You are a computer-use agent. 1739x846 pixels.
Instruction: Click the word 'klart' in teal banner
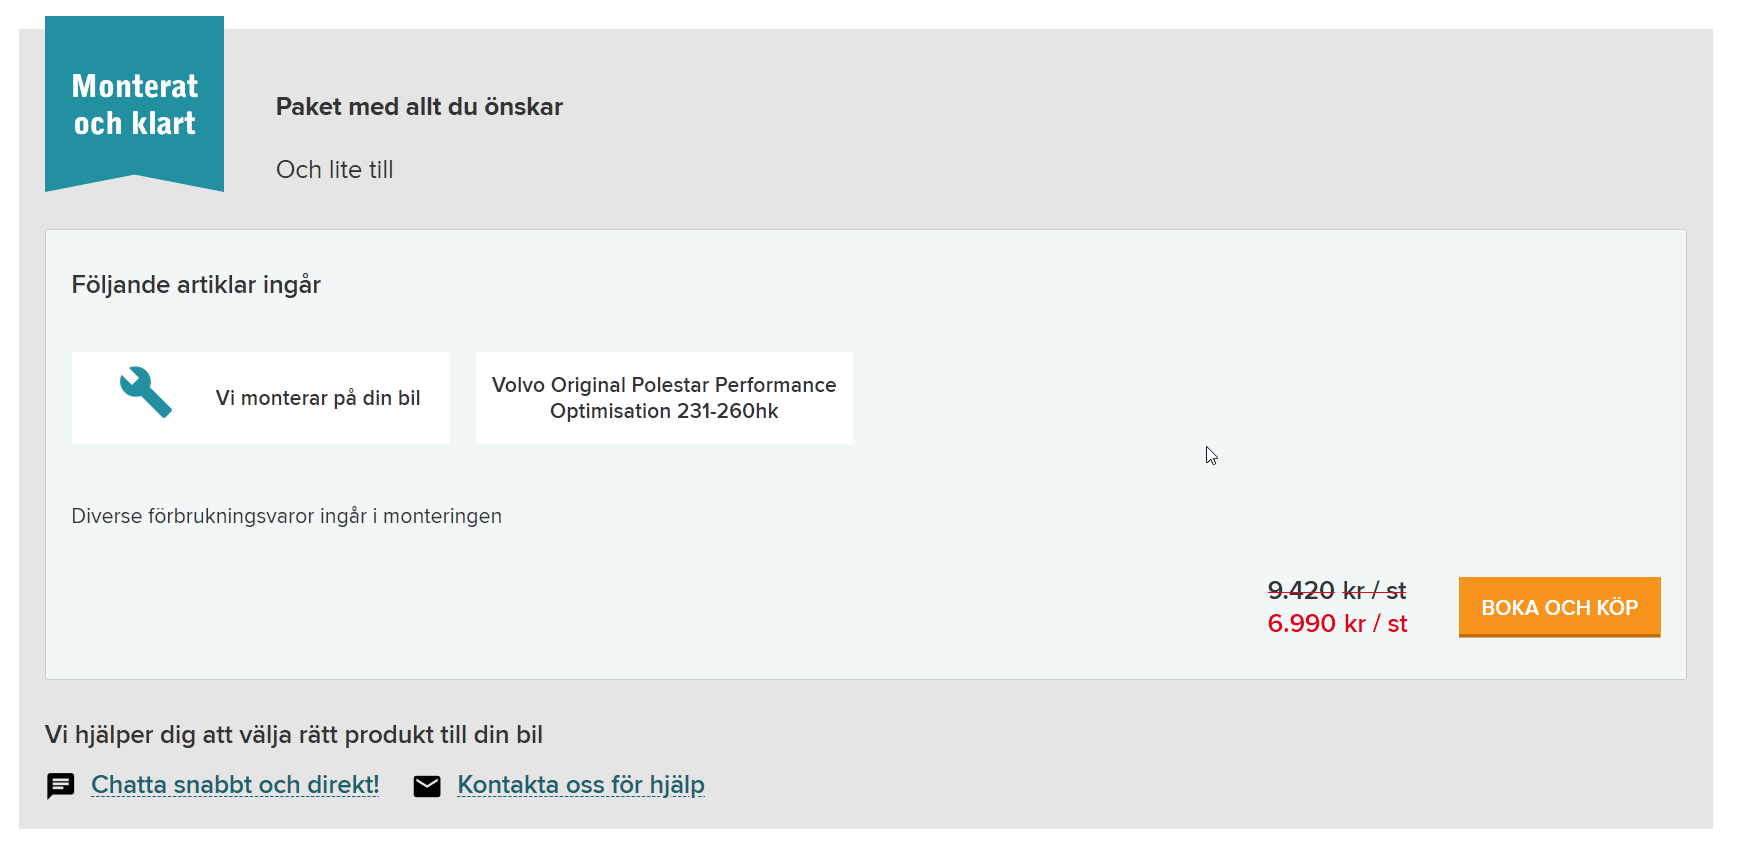click(x=164, y=123)
